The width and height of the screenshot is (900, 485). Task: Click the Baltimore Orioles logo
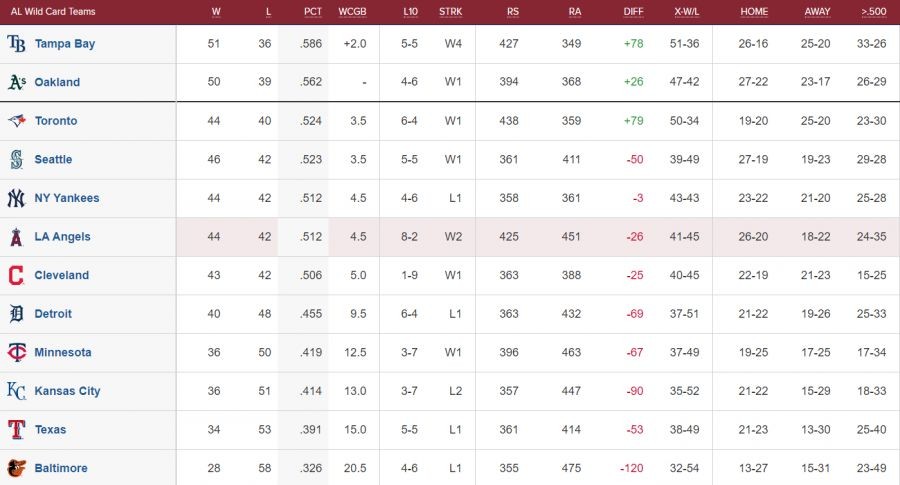tap(16, 468)
